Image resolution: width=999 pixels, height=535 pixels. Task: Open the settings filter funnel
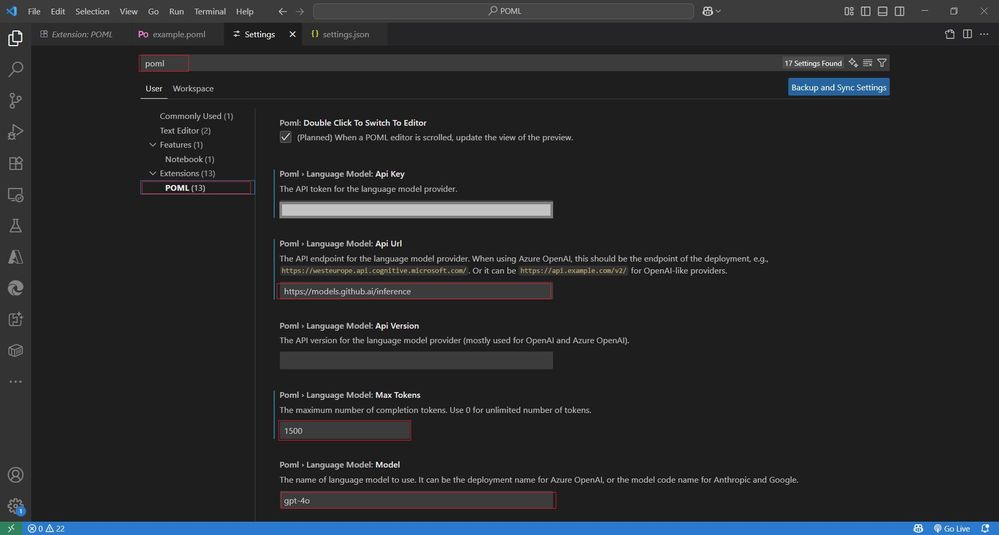882,63
